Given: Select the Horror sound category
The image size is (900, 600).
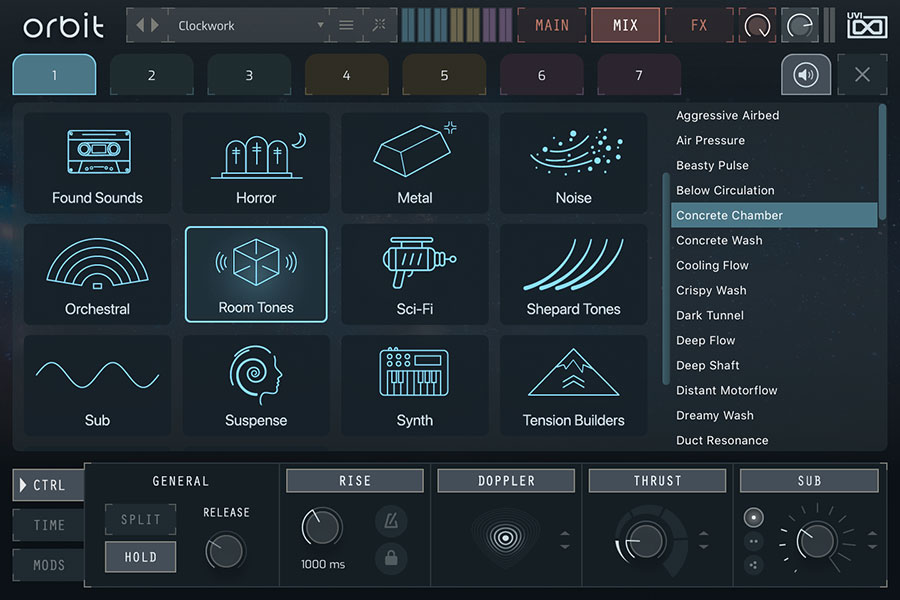Looking at the screenshot, I should click(x=256, y=163).
